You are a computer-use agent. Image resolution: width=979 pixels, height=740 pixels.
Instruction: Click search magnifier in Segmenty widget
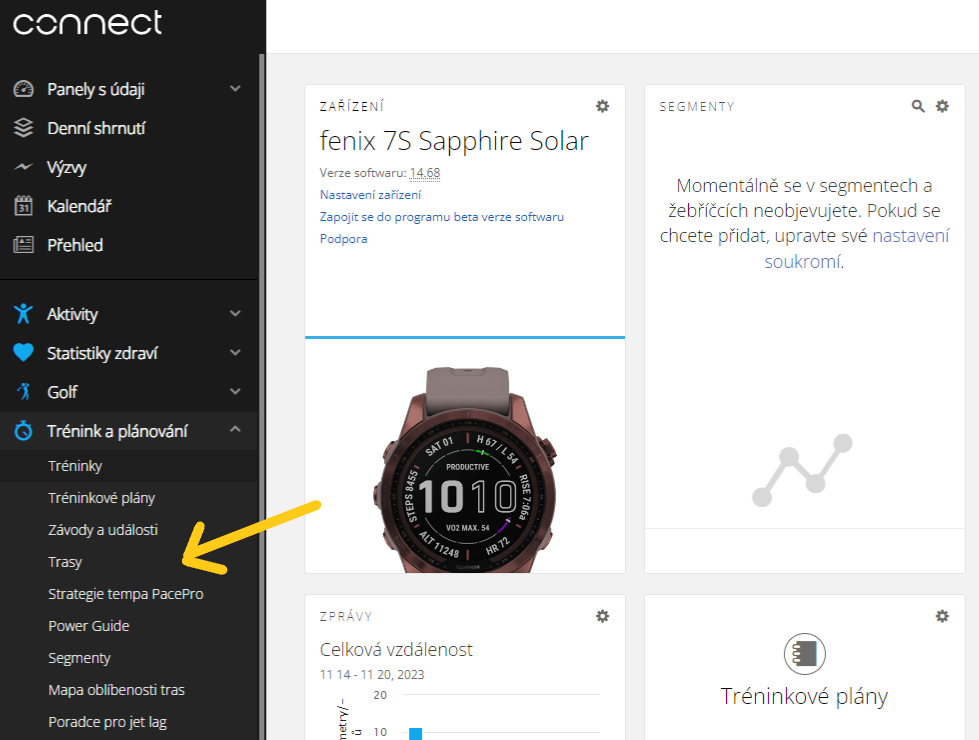point(918,106)
